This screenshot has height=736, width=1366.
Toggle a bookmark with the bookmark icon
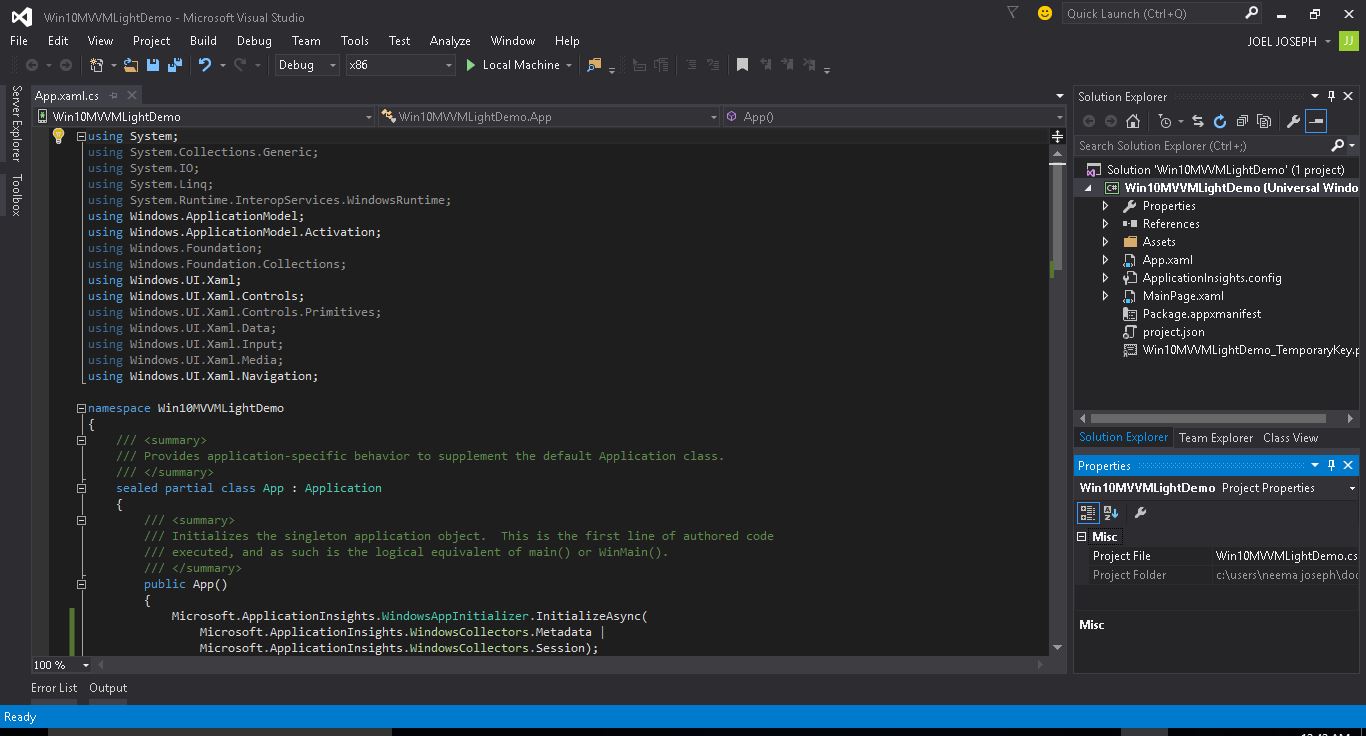(x=742, y=65)
